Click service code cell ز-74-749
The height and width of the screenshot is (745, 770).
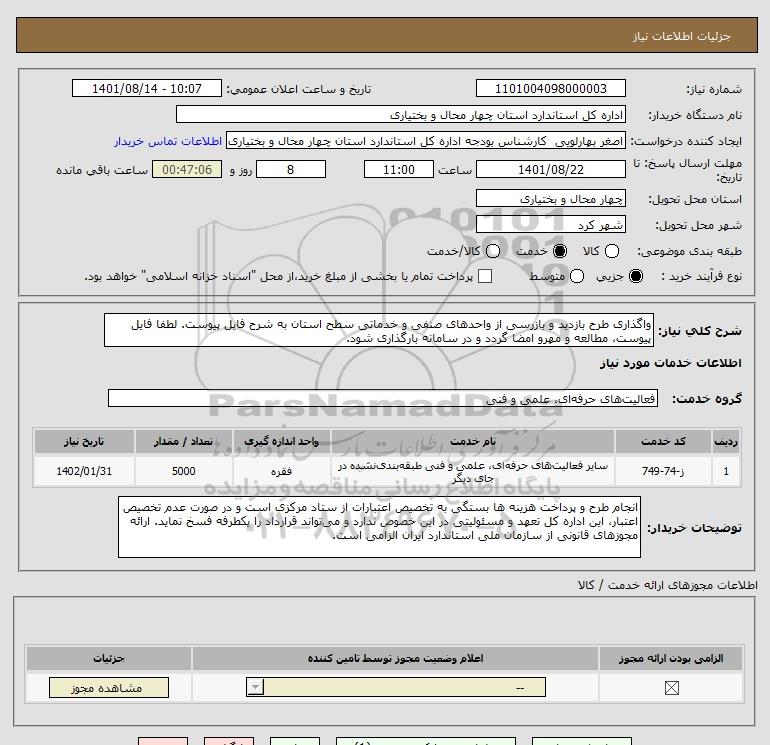[662, 471]
